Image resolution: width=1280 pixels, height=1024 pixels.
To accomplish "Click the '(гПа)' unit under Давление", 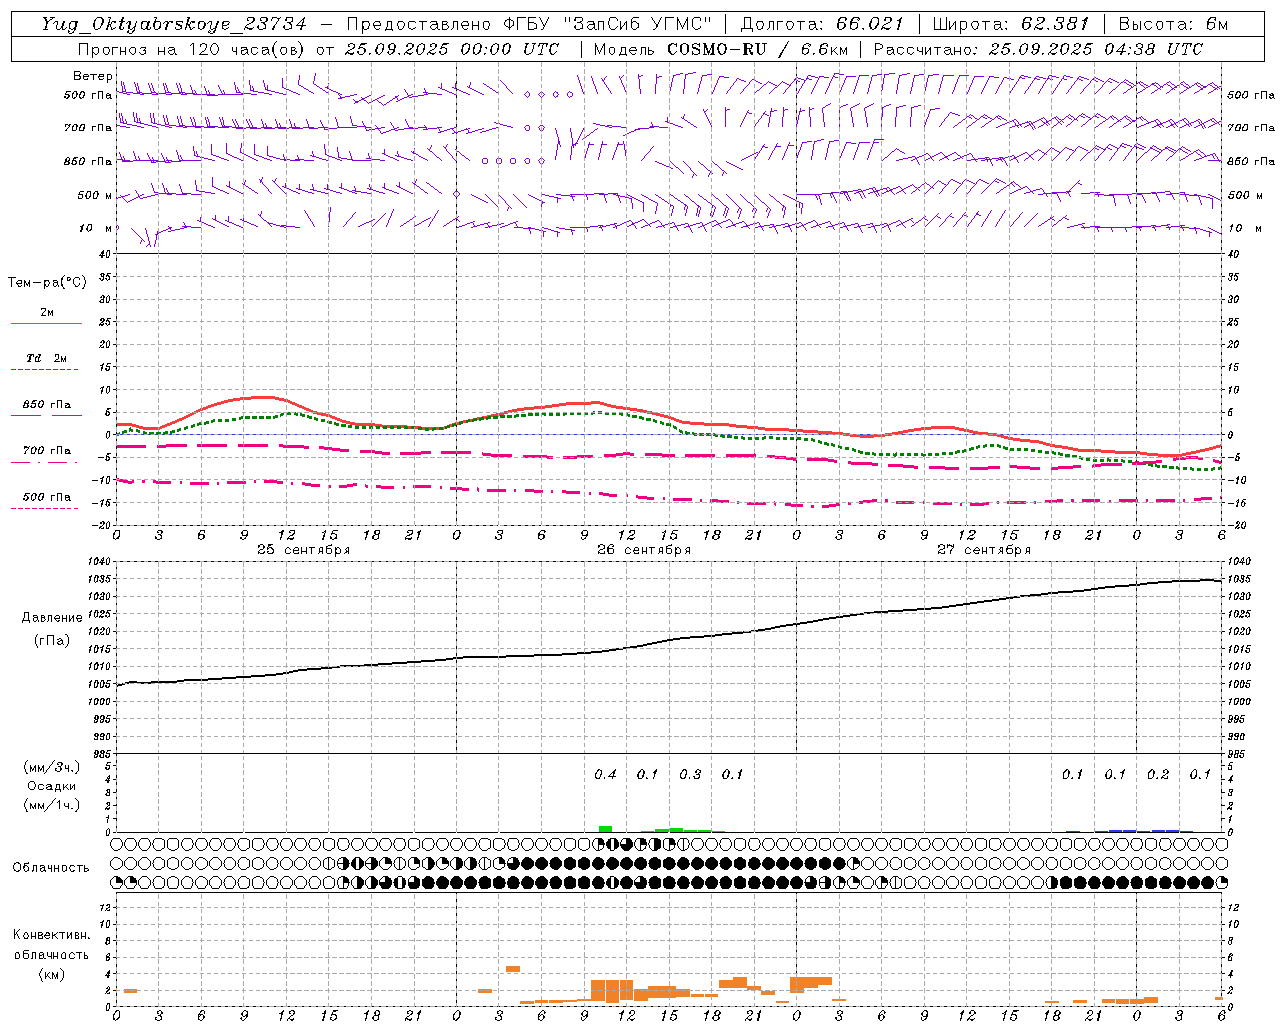I will coord(52,640).
